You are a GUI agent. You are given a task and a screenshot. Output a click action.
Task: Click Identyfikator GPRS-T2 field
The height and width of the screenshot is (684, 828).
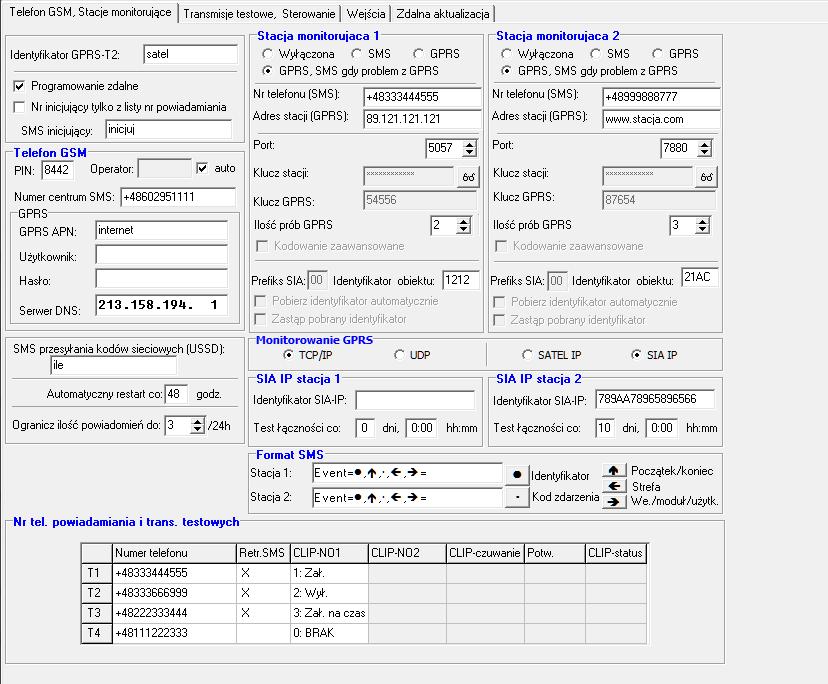[x=191, y=54]
